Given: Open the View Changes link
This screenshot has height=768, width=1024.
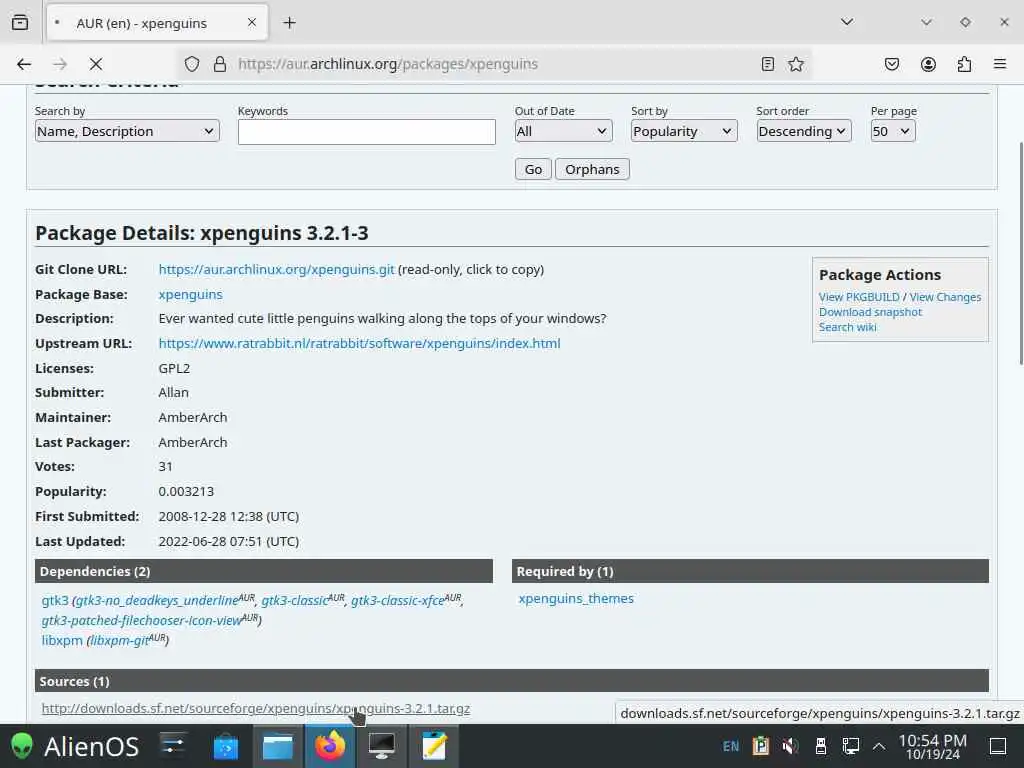Looking at the screenshot, I should pos(945,297).
